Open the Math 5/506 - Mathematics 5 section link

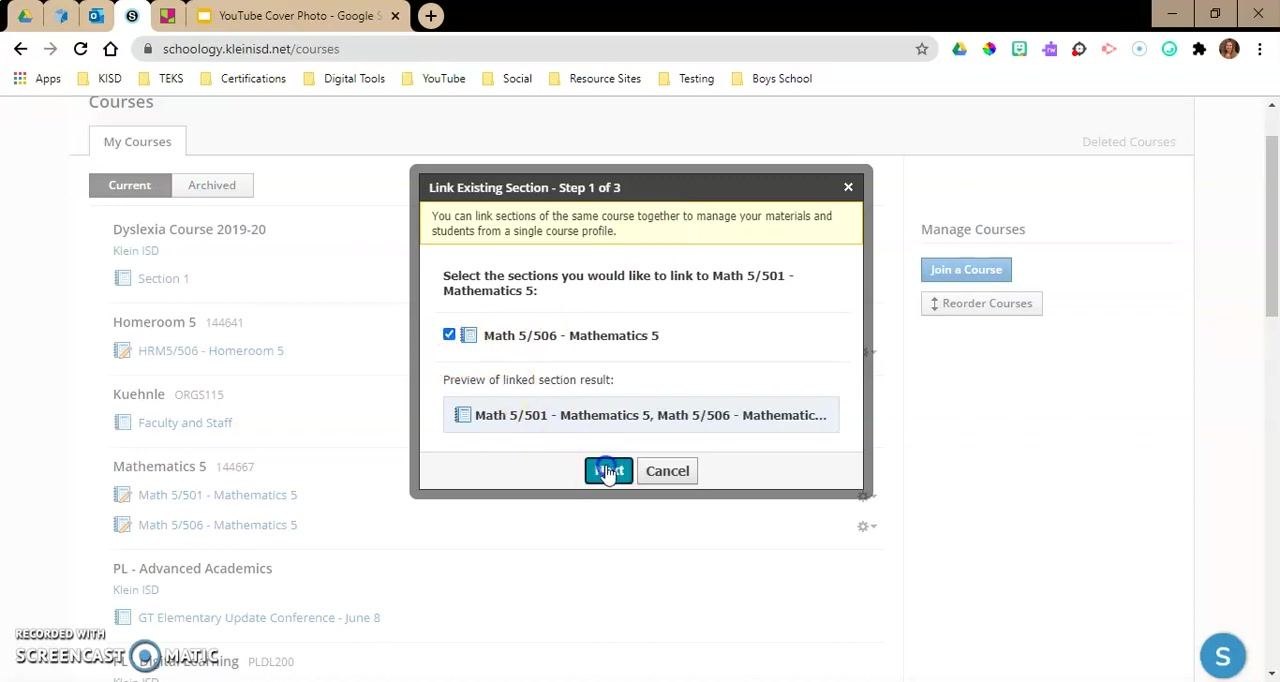coord(218,525)
